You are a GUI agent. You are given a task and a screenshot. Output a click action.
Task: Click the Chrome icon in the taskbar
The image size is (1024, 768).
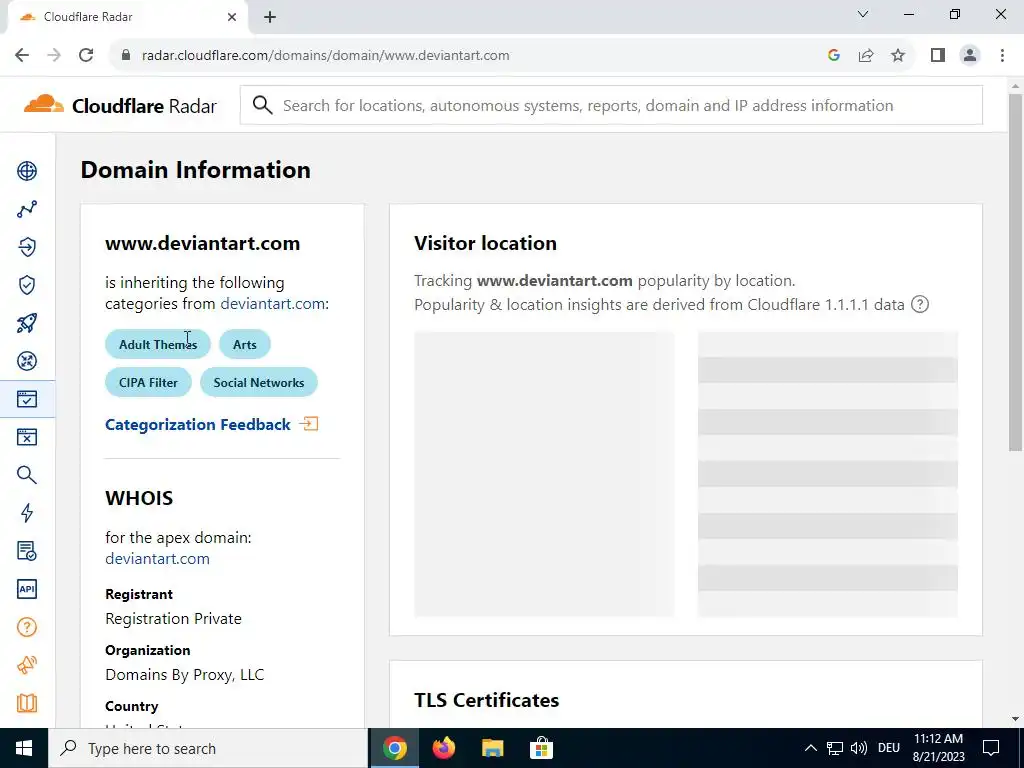395,748
